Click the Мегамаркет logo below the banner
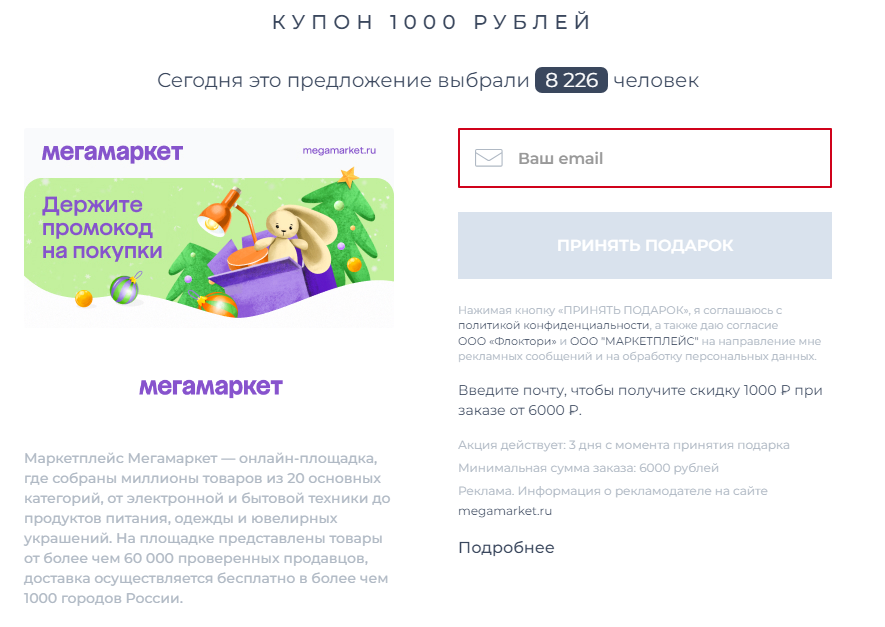This screenshot has width=885, height=627. click(211, 387)
